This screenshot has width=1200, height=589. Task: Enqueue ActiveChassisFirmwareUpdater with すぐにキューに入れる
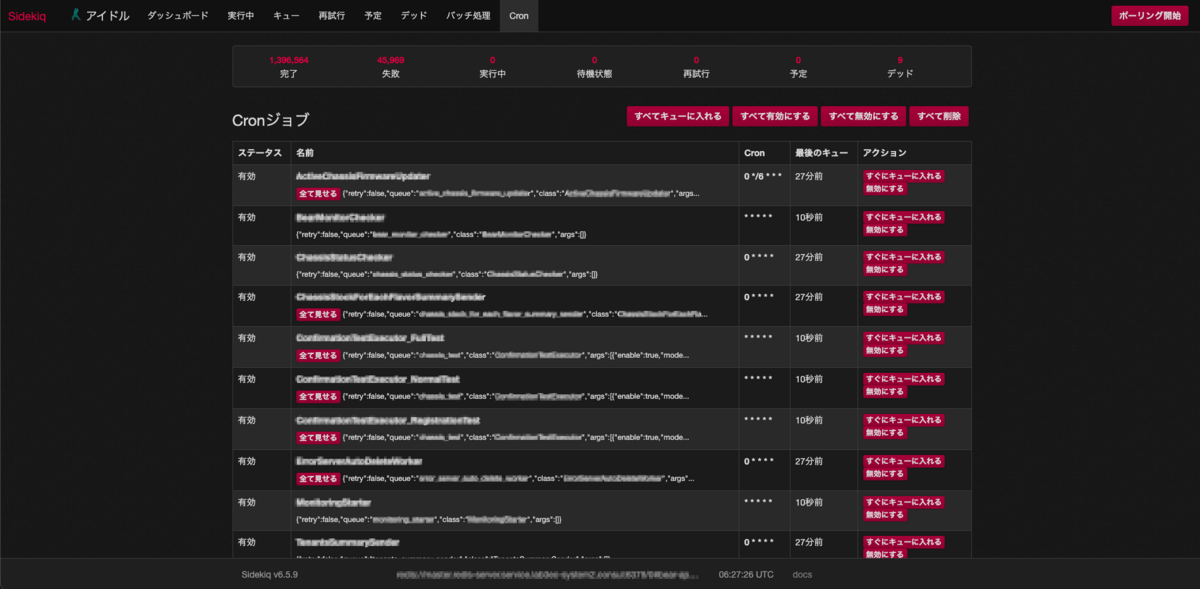tap(904, 175)
